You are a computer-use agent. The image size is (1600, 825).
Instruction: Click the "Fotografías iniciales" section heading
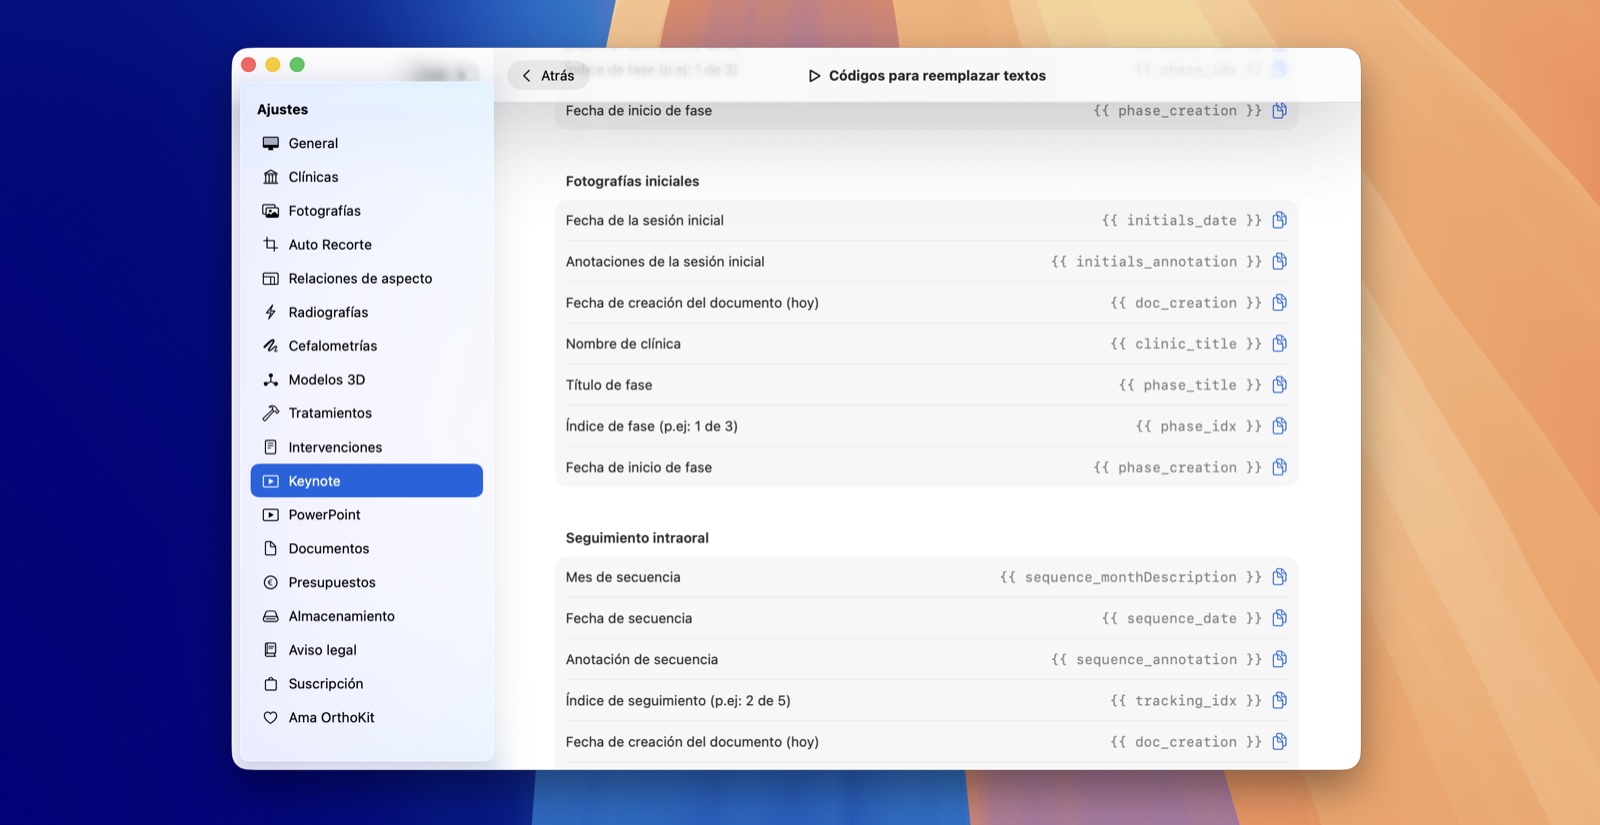click(632, 181)
